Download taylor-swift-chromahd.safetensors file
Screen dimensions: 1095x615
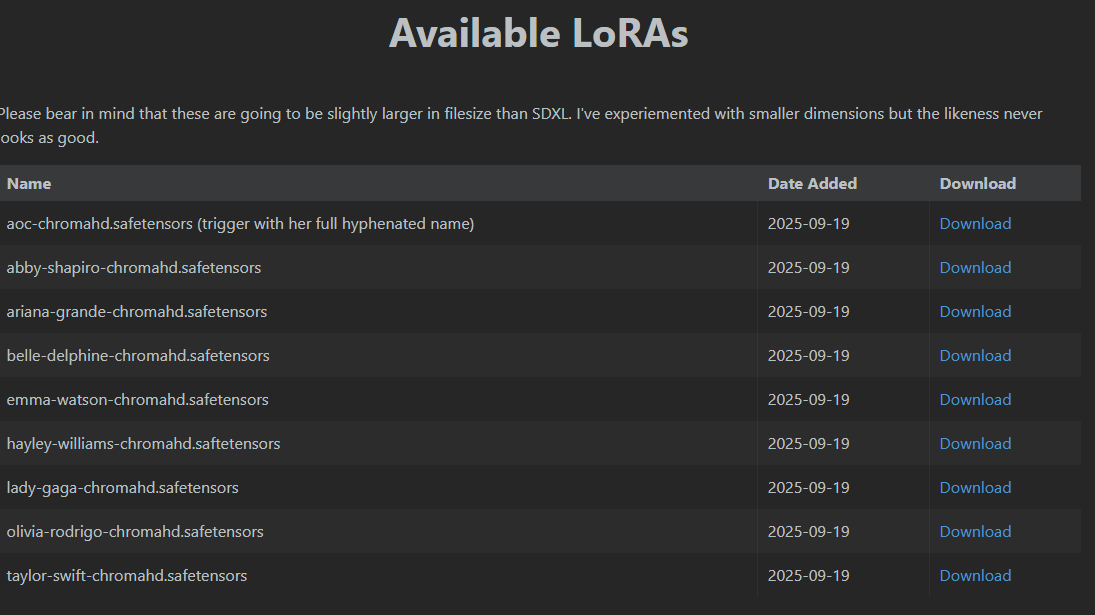(x=975, y=575)
